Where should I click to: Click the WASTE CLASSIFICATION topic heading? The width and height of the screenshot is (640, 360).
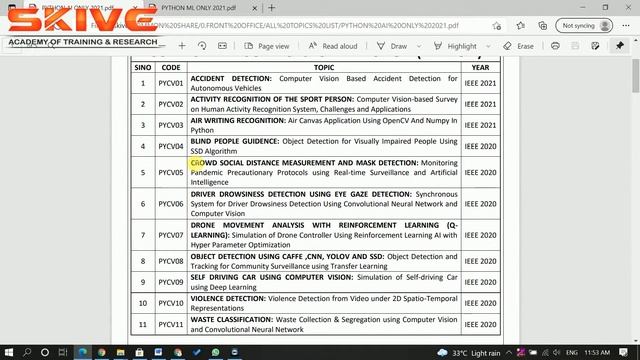click(231, 320)
